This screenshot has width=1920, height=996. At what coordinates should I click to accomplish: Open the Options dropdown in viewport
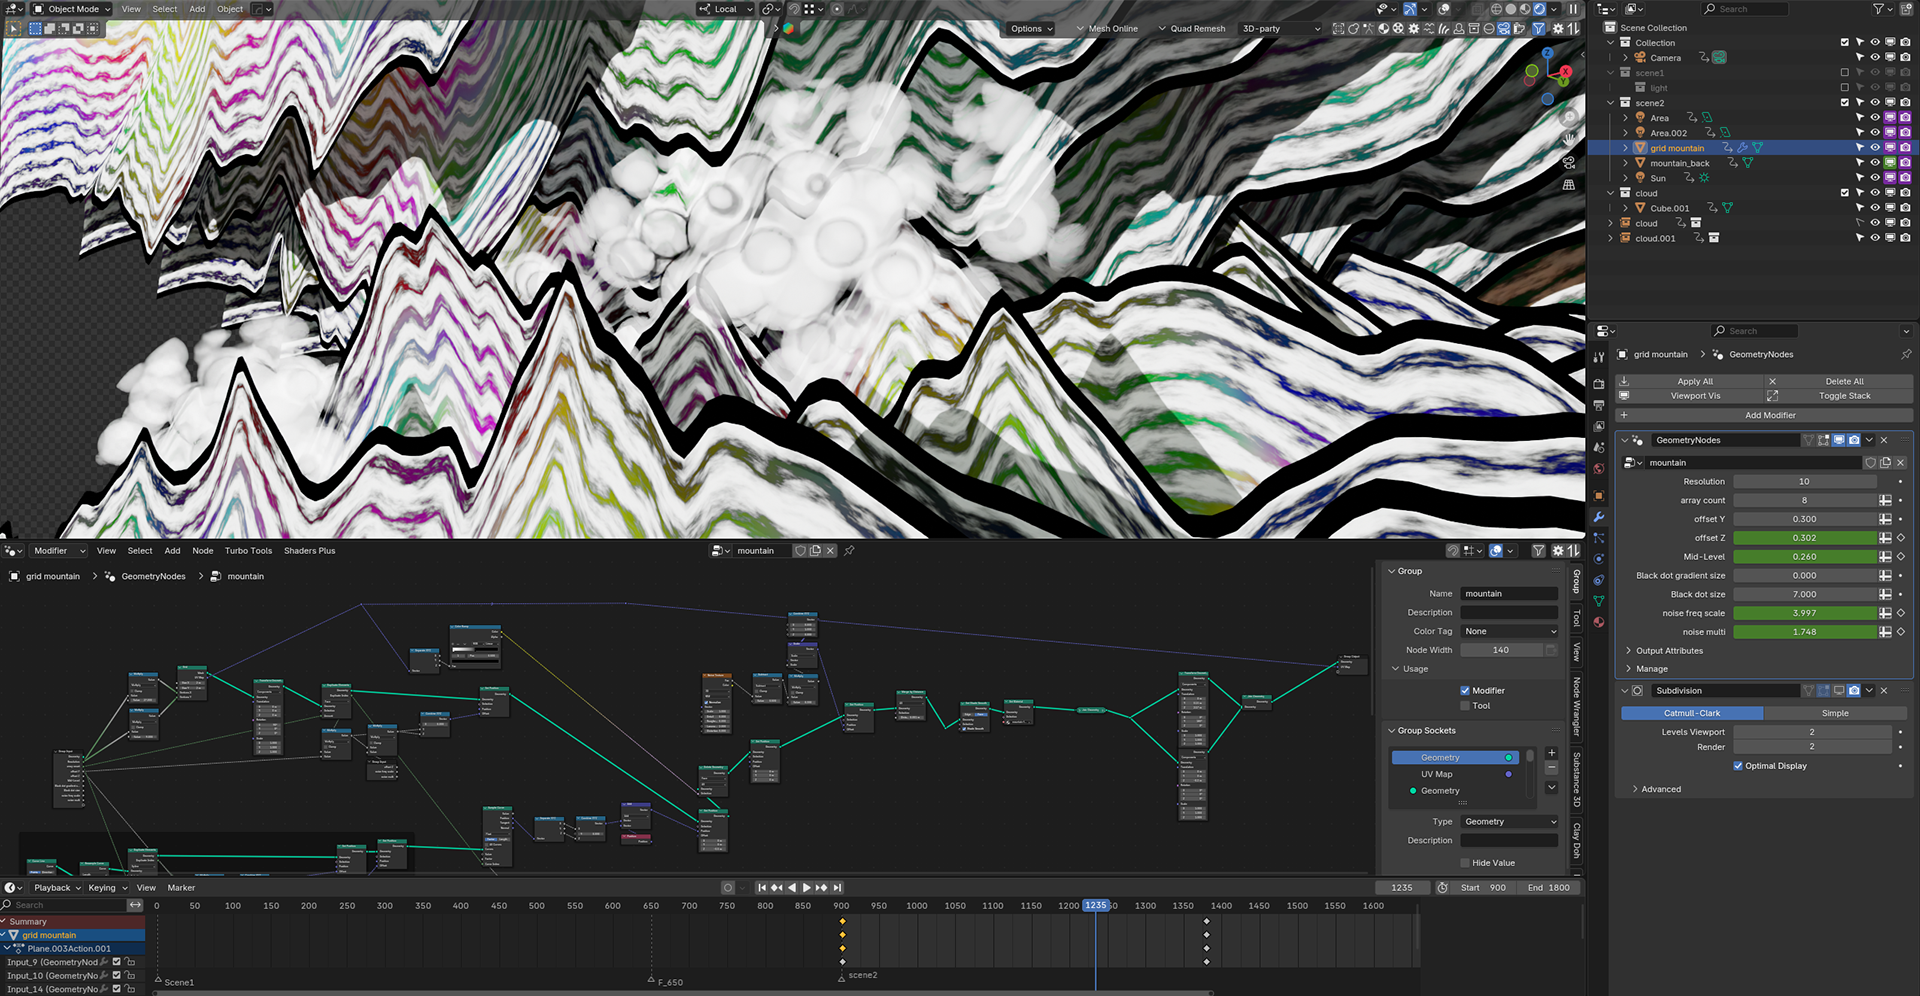tap(1031, 29)
